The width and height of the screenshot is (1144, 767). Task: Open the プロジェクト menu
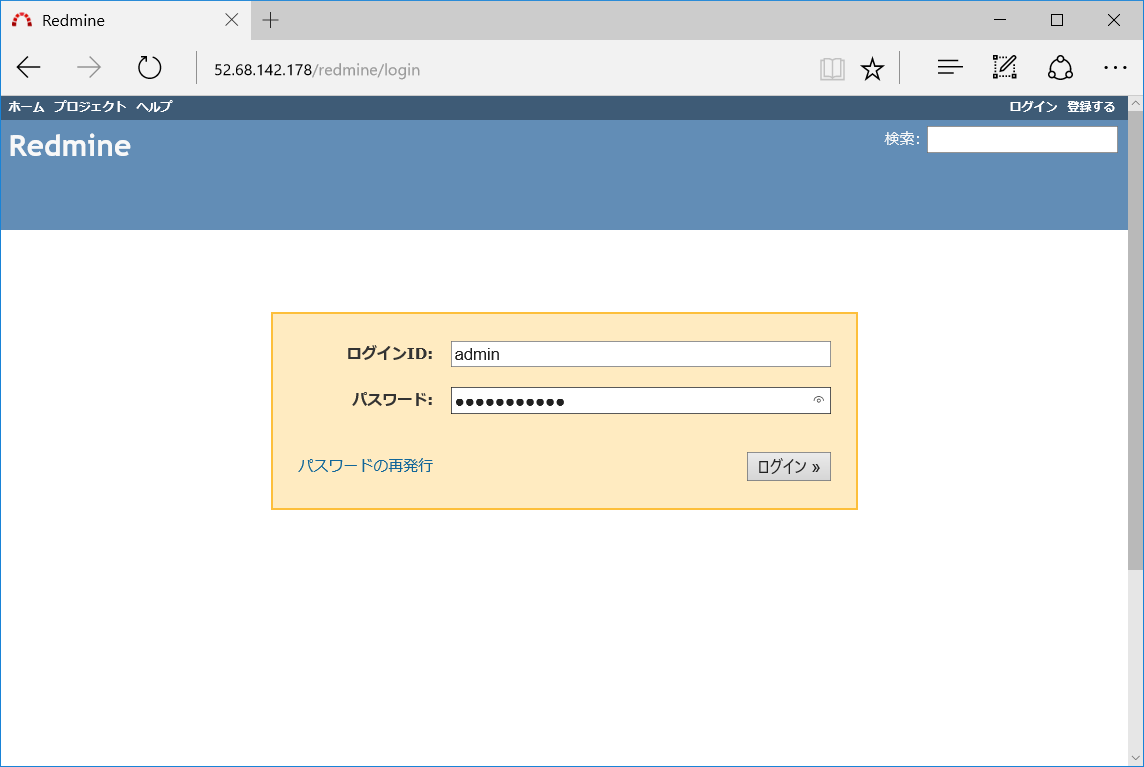pyautogui.click(x=90, y=106)
